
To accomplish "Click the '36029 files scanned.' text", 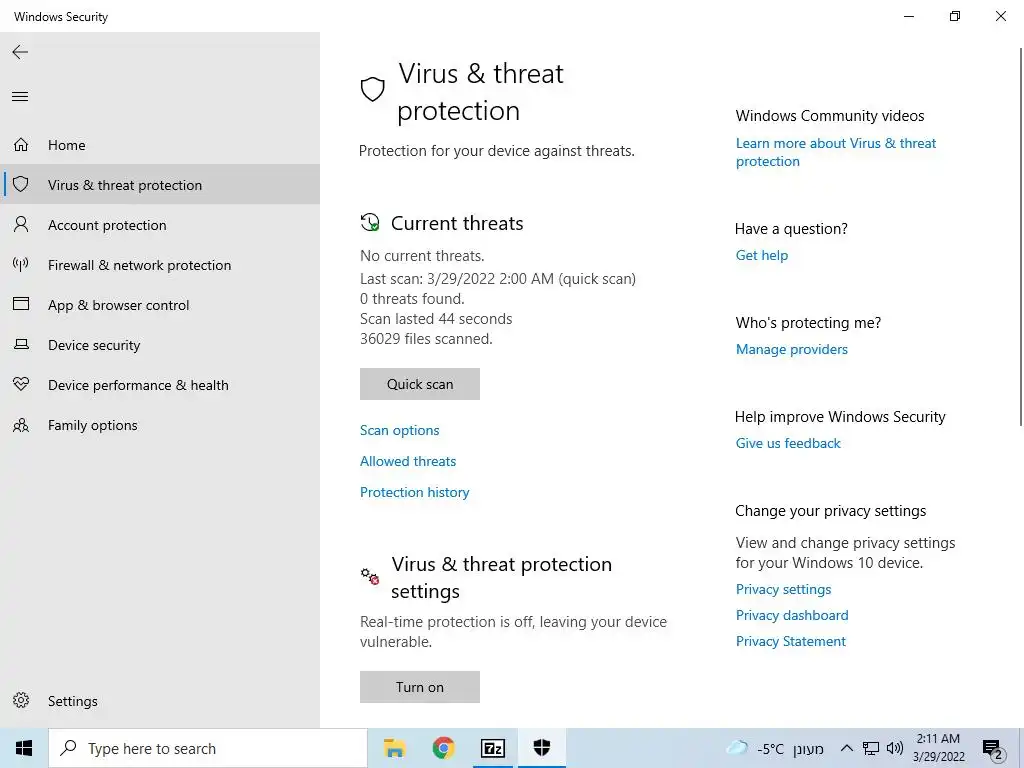I will tap(426, 339).
